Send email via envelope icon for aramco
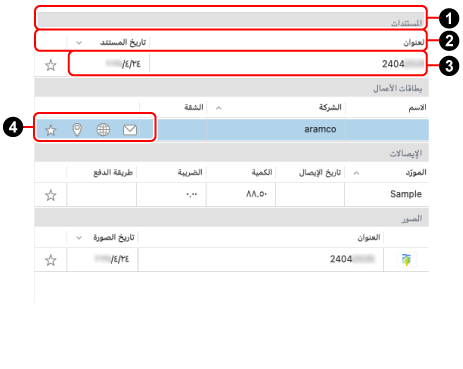The image size is (463, 369). pos(130,130)
